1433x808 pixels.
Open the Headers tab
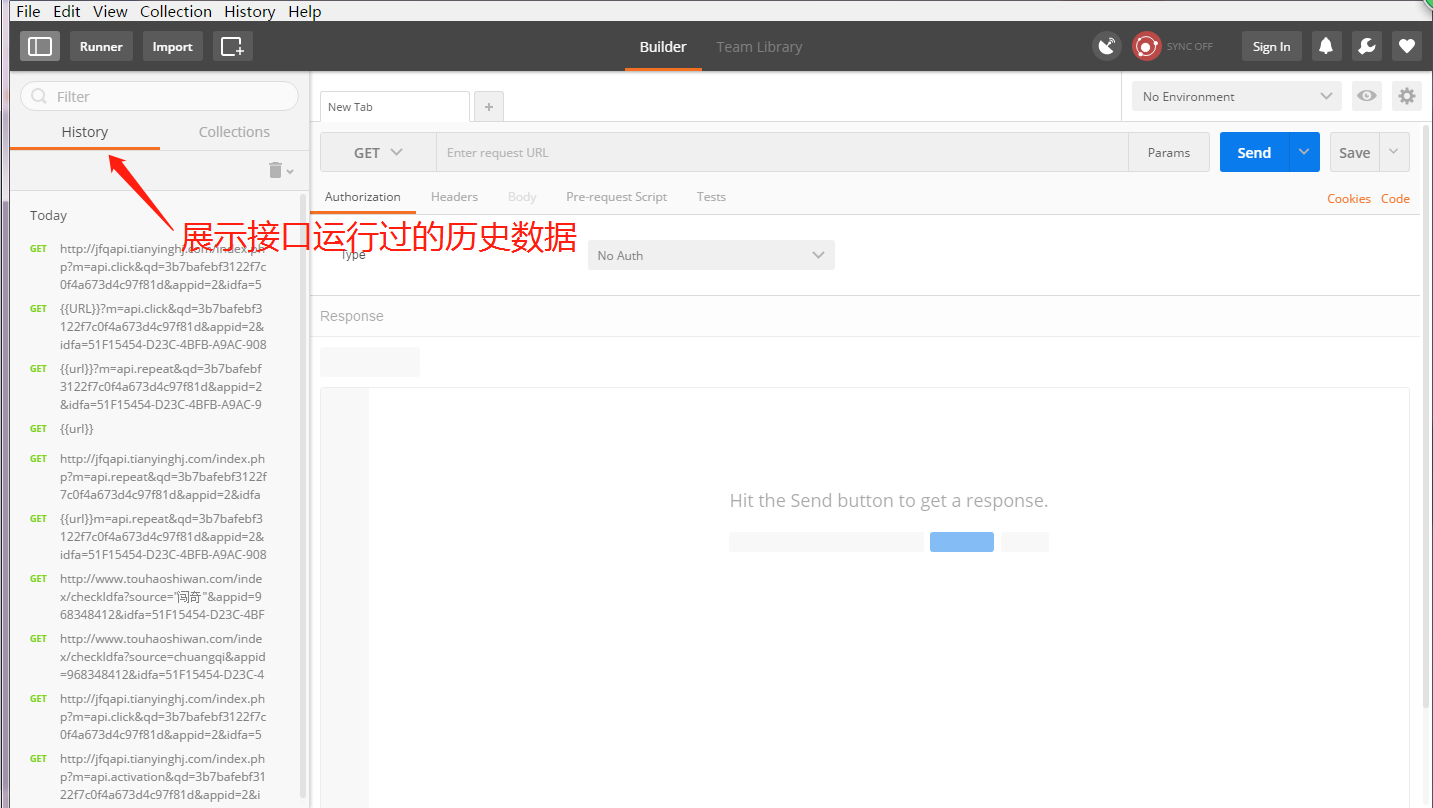tap(454, 197)
